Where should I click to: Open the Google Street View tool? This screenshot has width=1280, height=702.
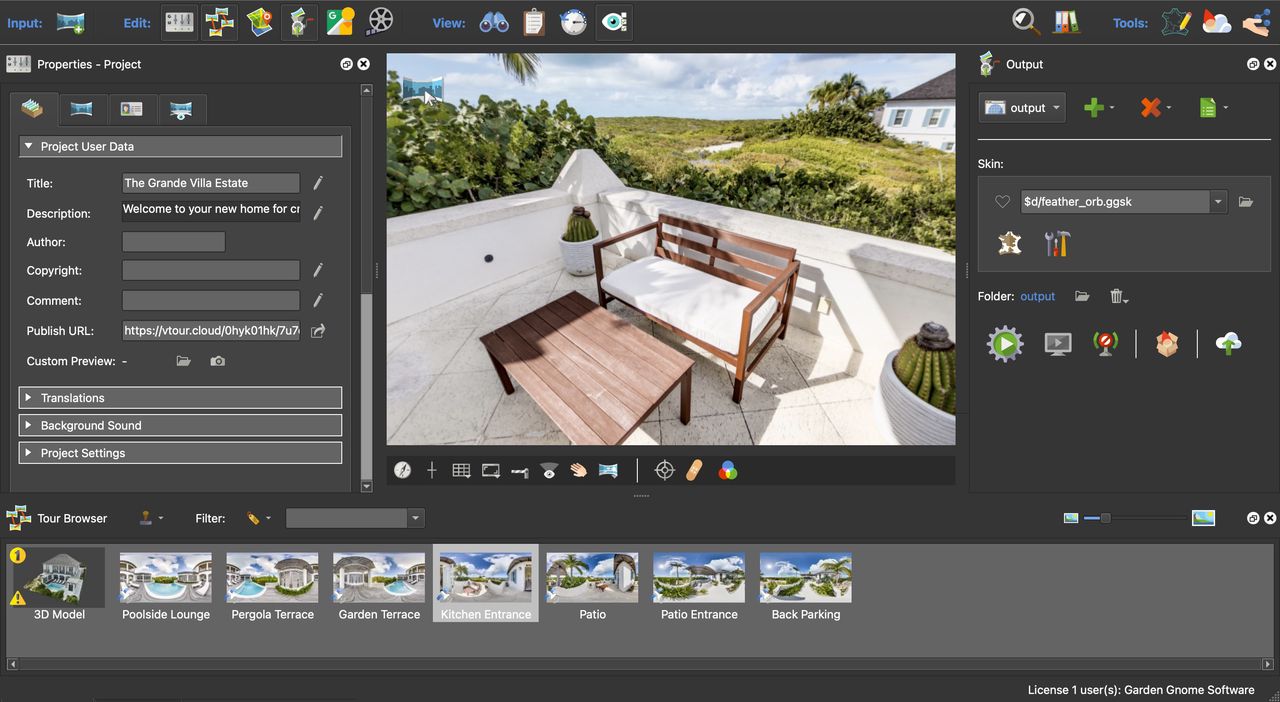340,22
